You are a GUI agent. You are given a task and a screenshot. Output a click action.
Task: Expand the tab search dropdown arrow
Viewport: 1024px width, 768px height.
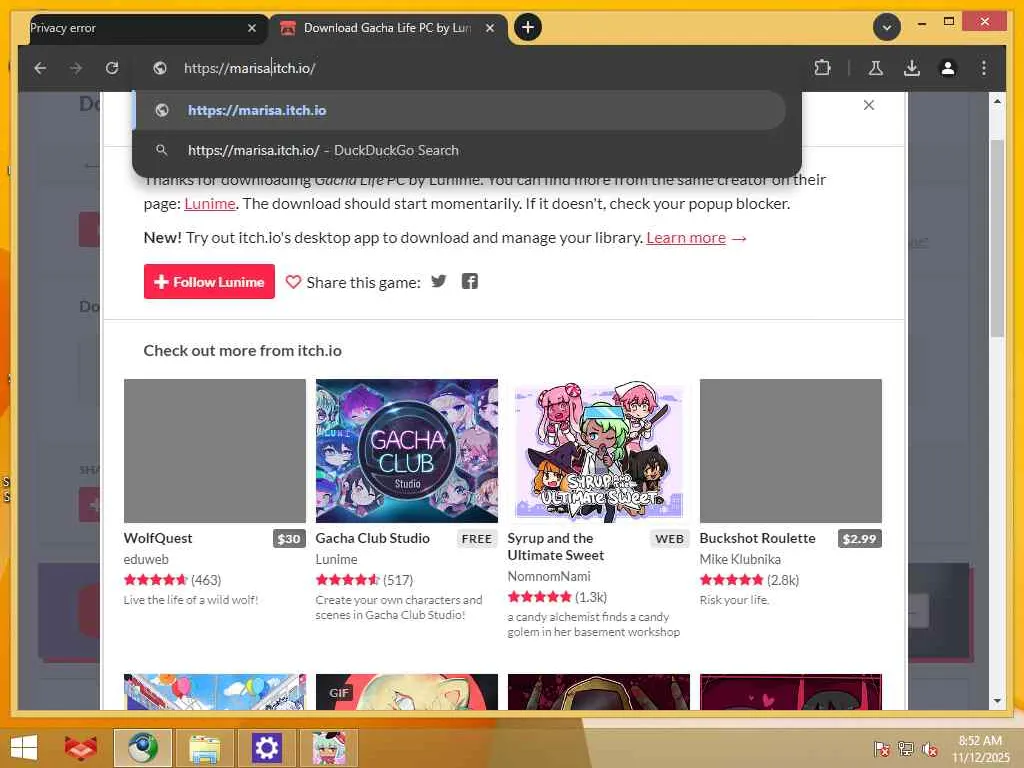(887, 28)
